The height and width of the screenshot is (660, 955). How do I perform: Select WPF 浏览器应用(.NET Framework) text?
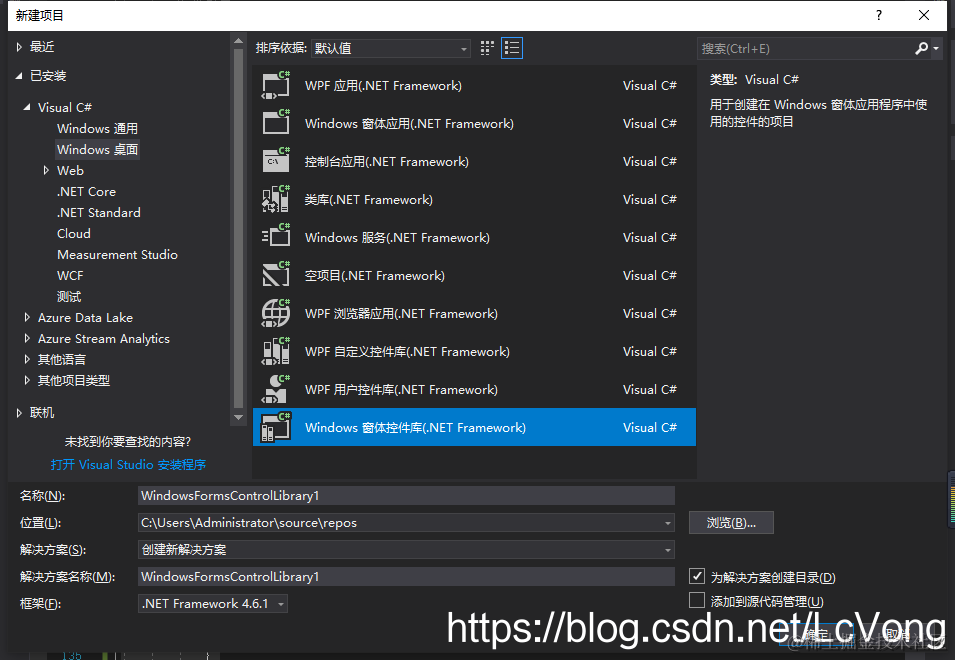(401, 314)
